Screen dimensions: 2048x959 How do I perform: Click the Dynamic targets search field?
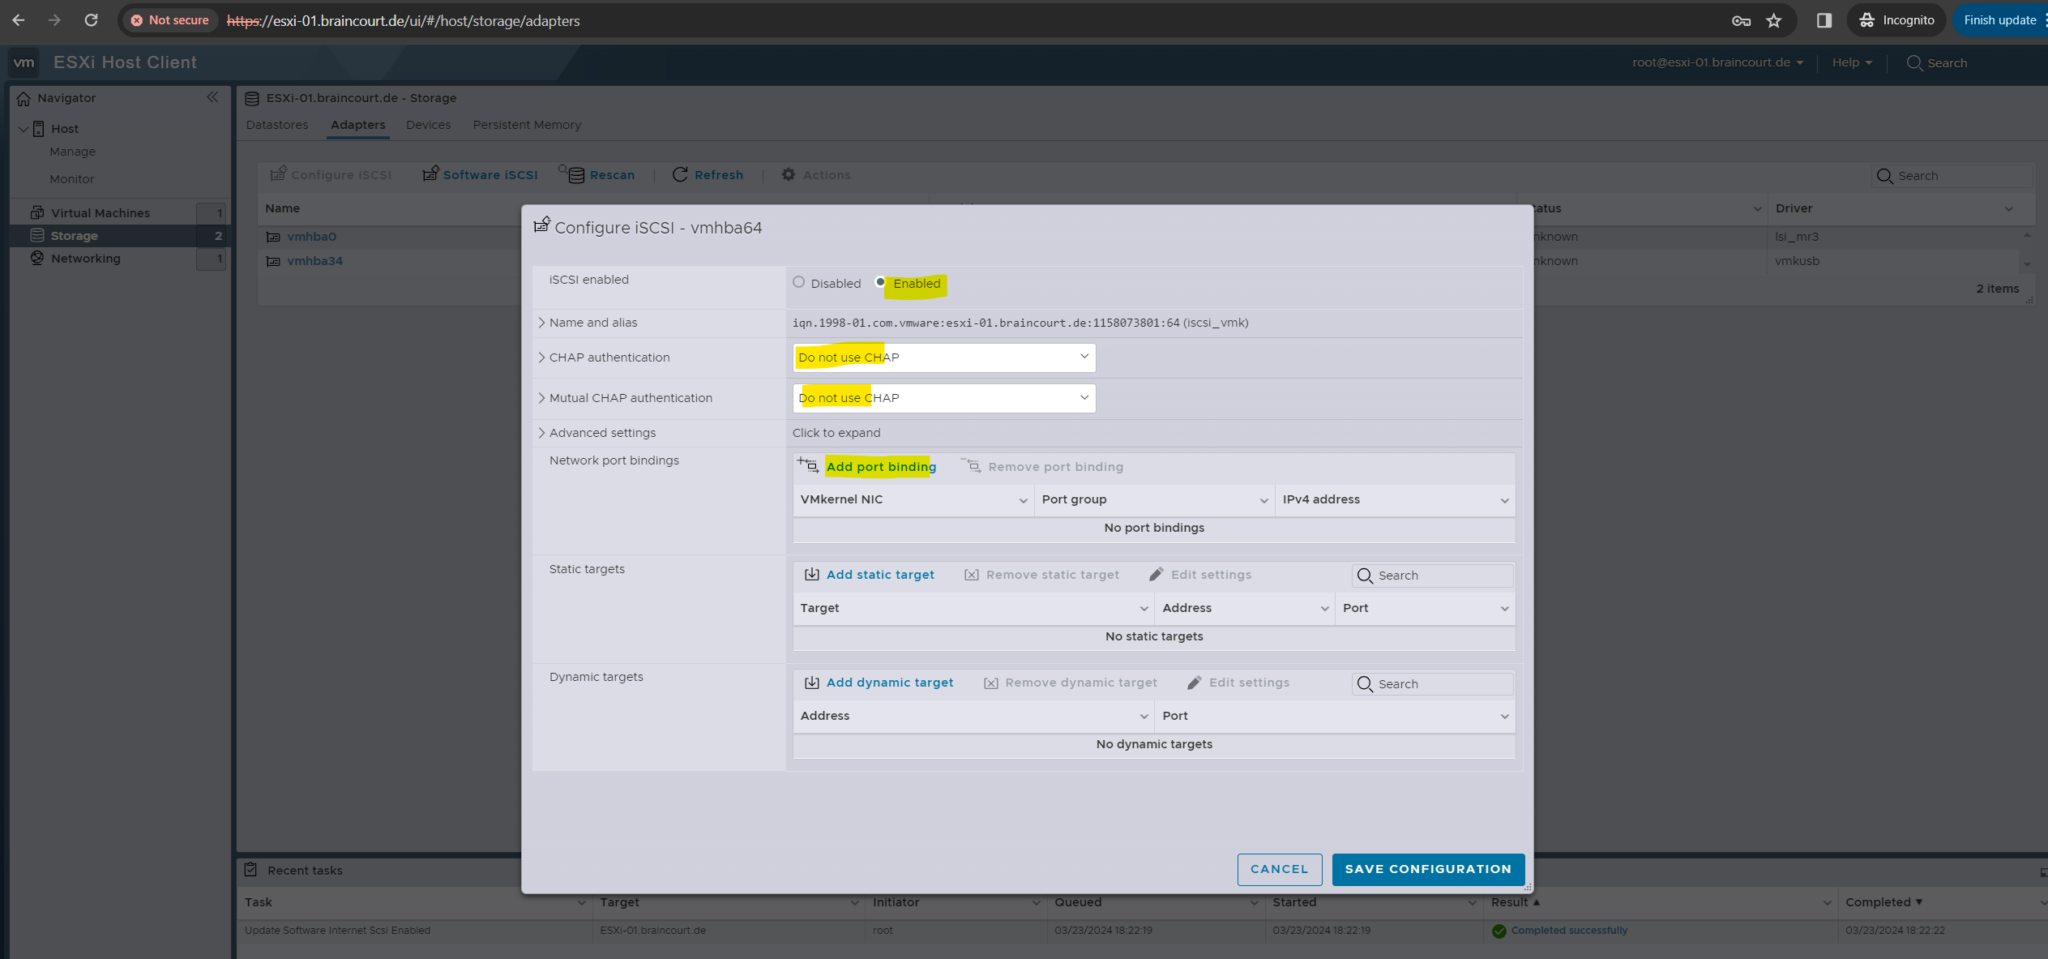pyautogui.click(x=1433, y=684)
